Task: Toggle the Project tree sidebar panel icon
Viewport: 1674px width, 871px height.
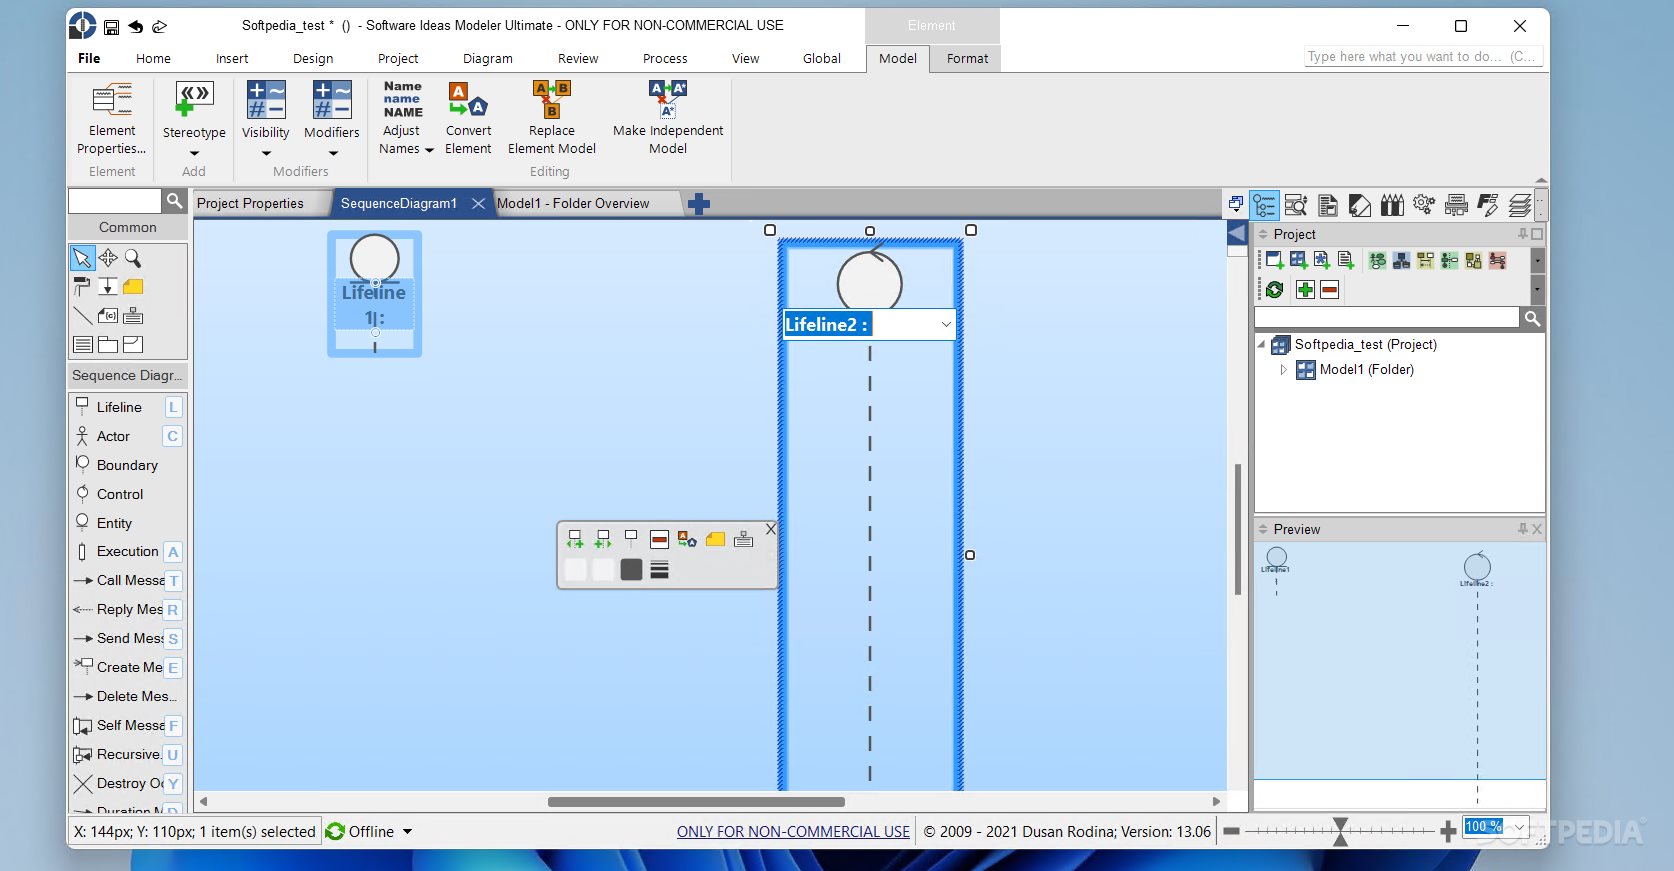Action: 1265,205
